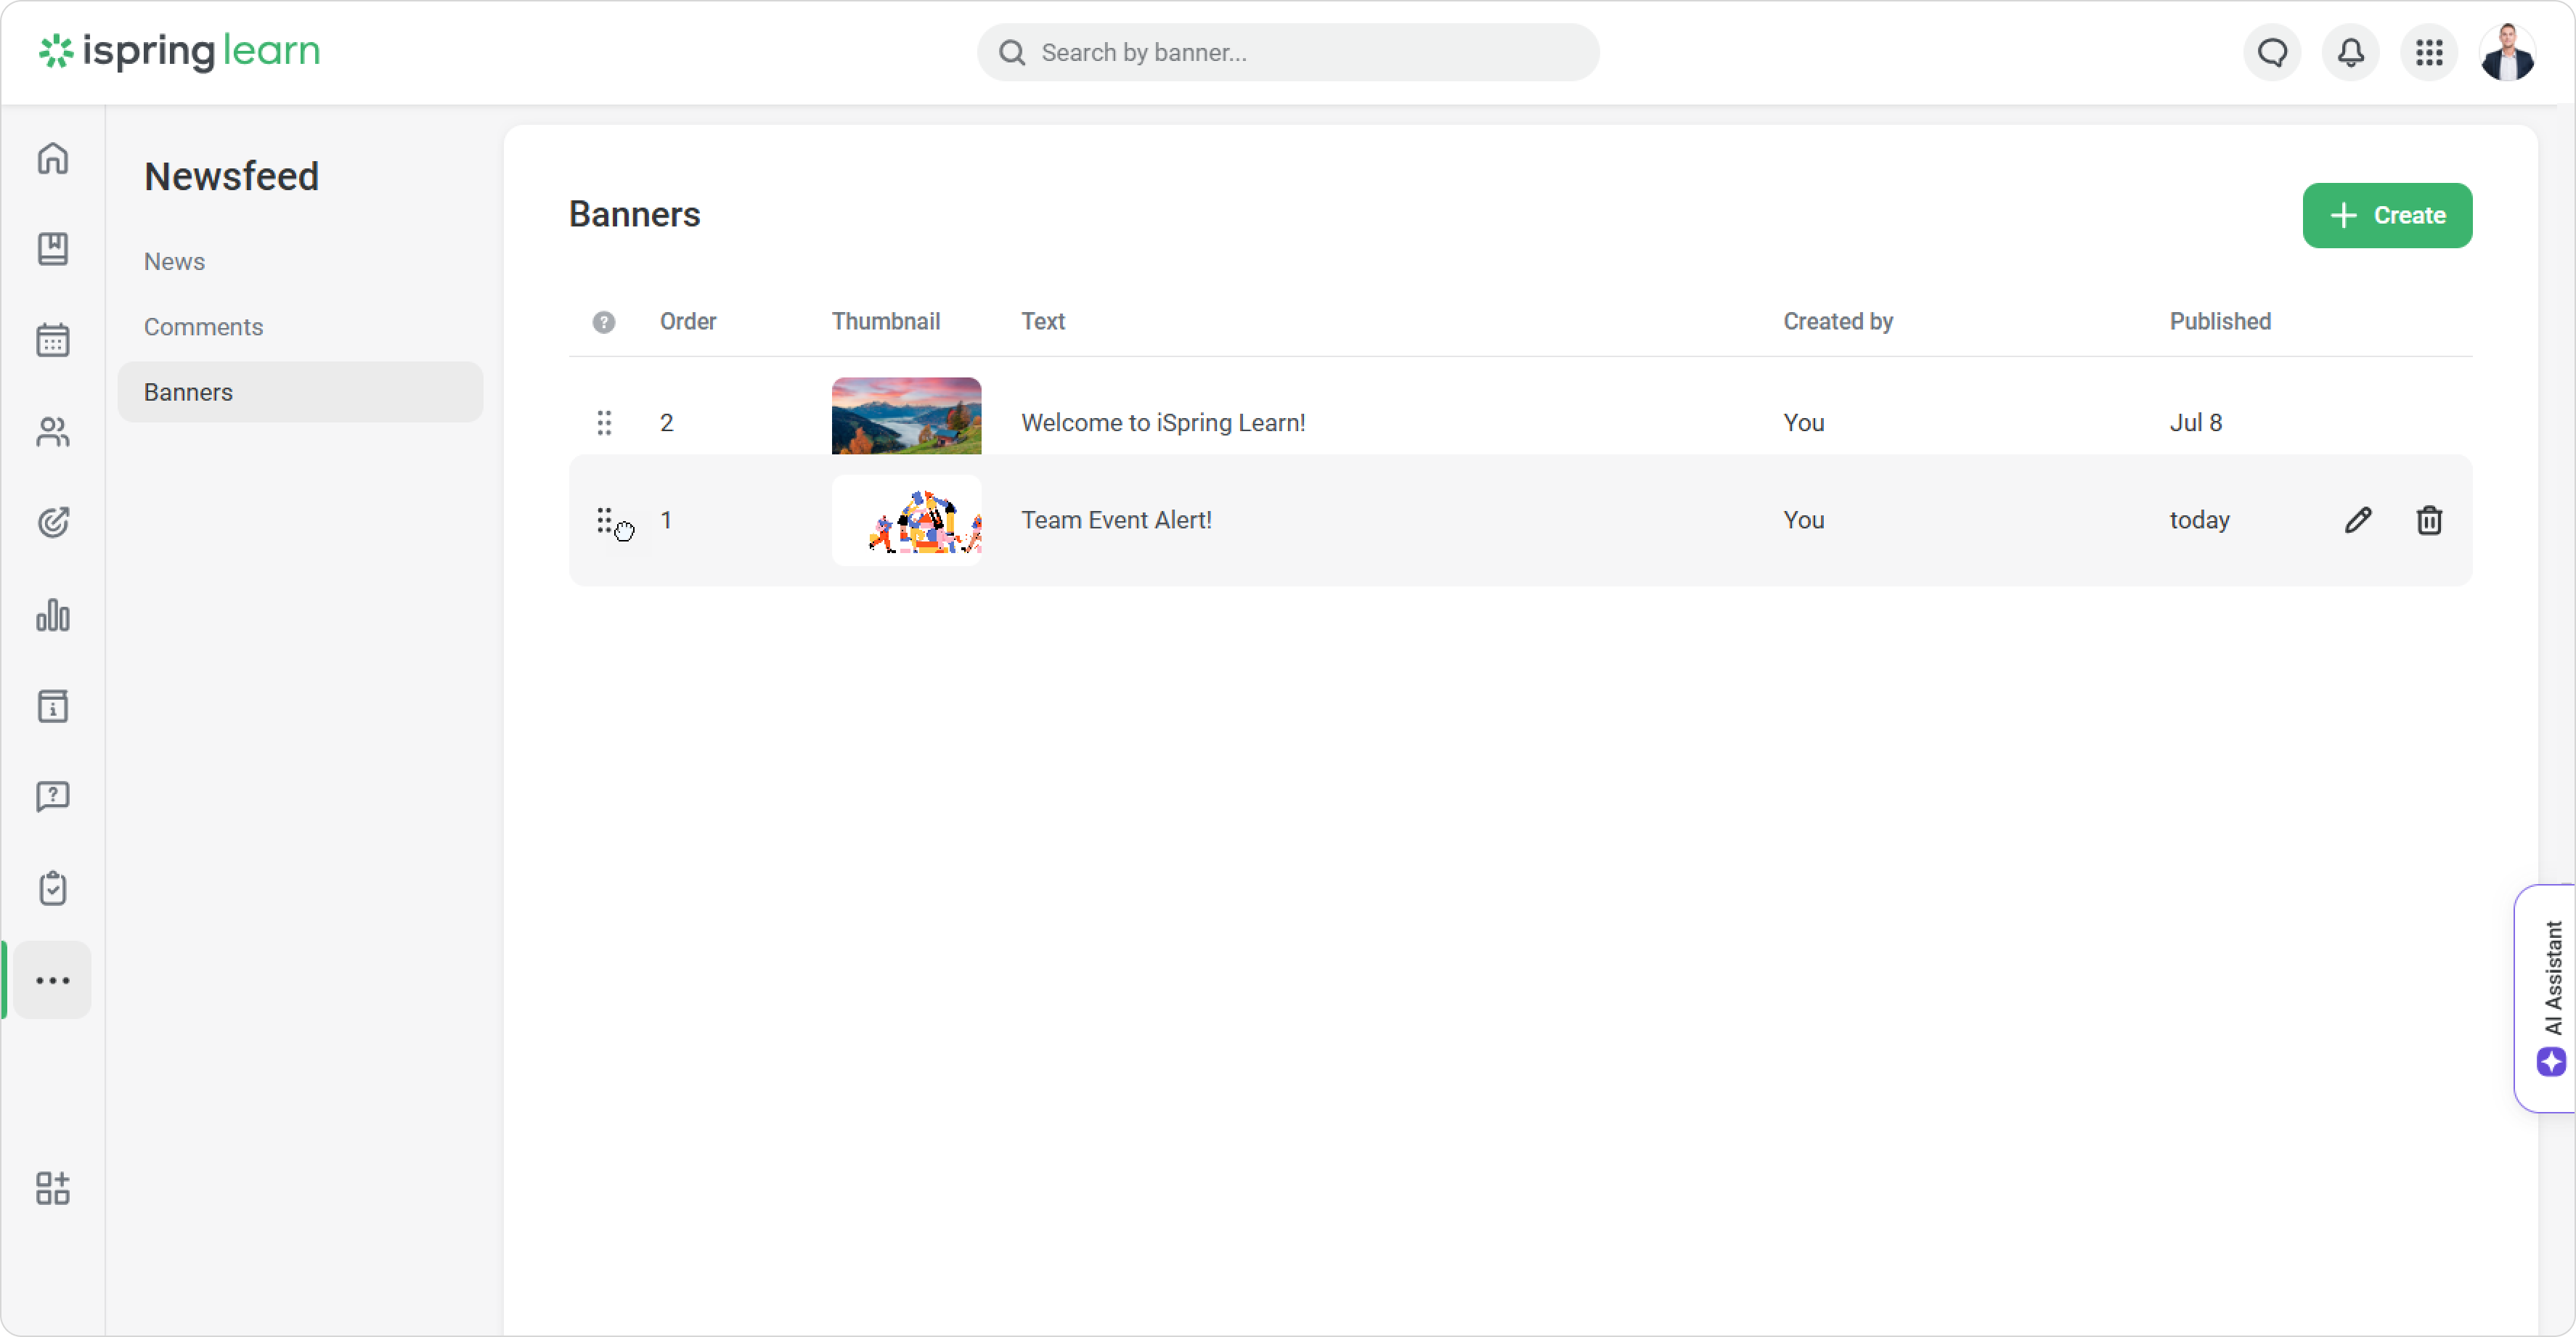Click the Order help question mark icon
This screenshot has height=1337, width=2576.
pyautogui.click(x=604, y=322)
